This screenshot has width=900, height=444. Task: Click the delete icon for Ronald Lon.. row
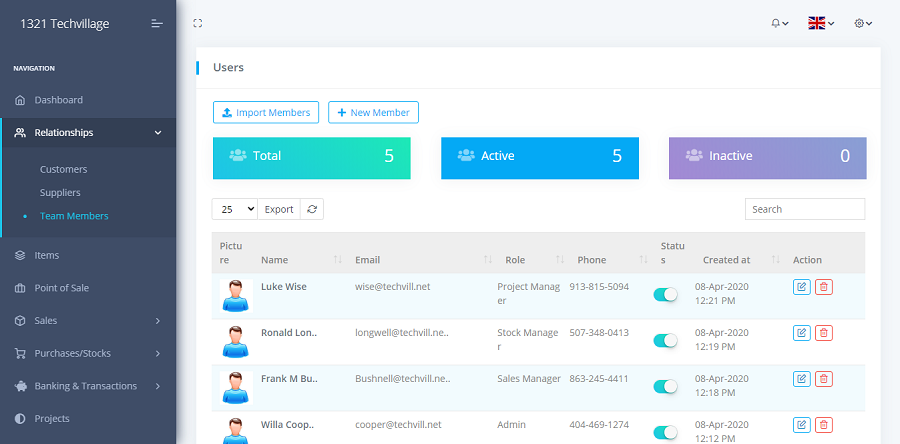(x=823, y=333)
